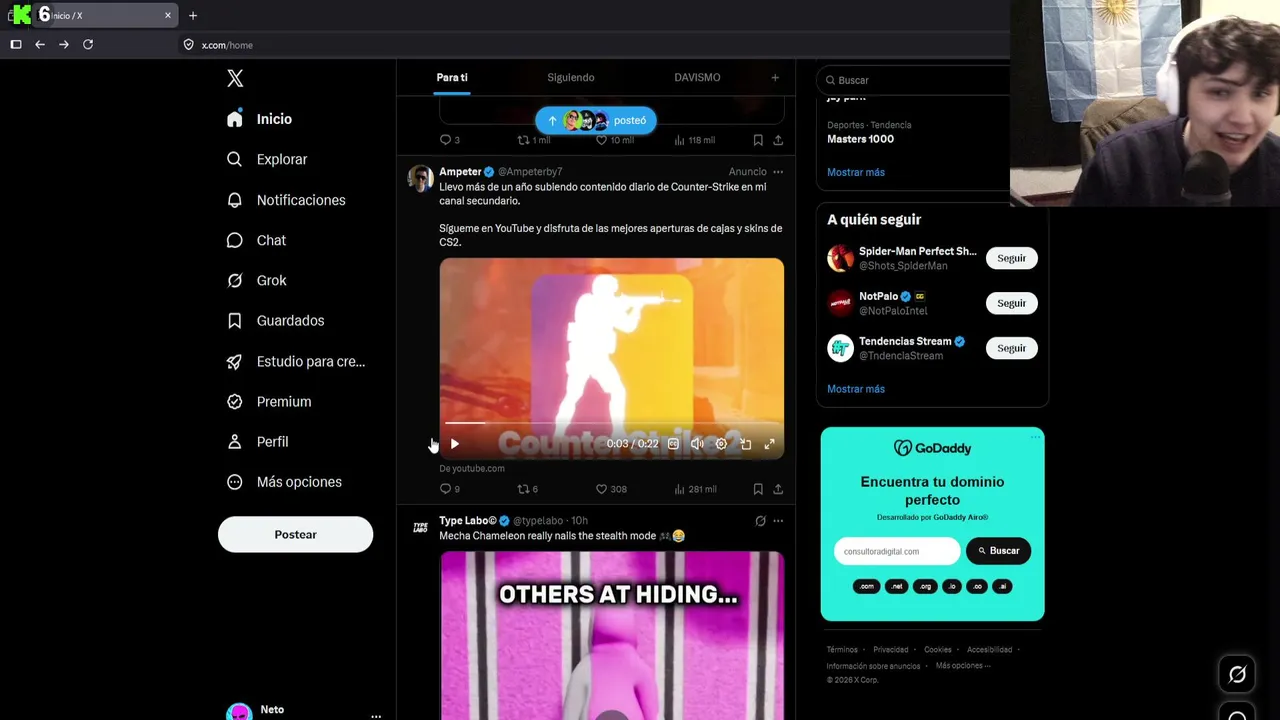1280x720 pixels.
Task: Open Notificaciones in the sidebar
Action: (x=286, y=200)
